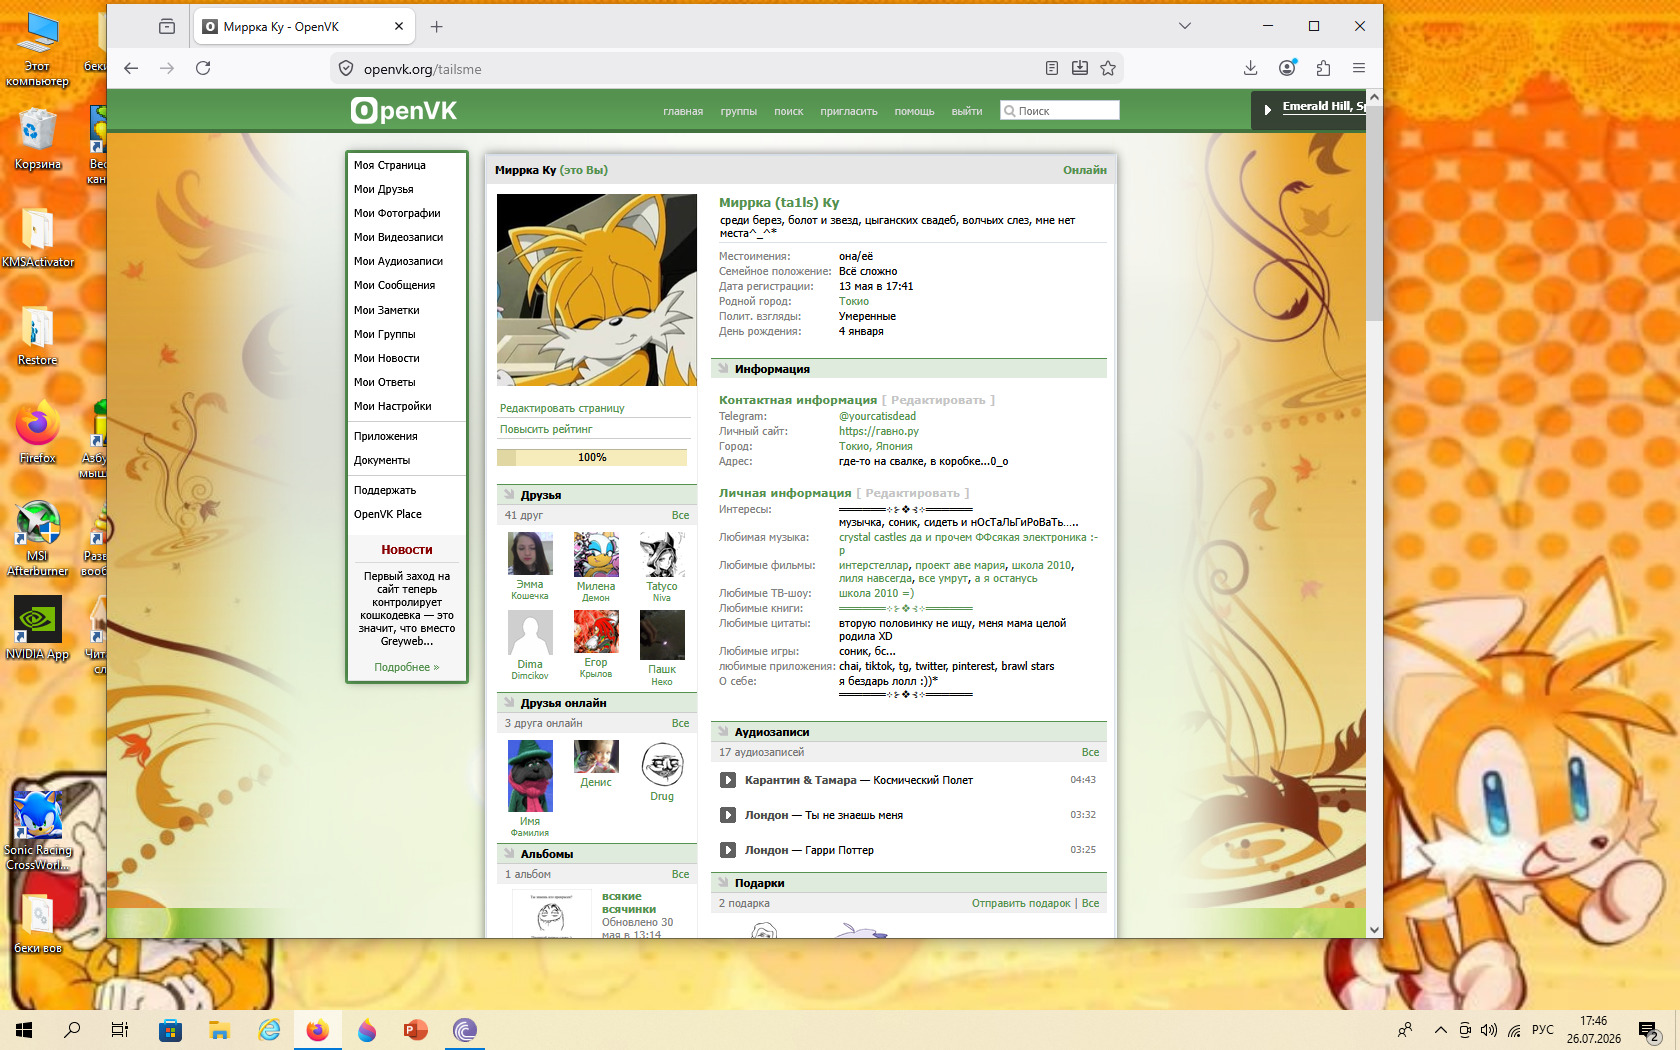The image size is (1680, 1050).
Task: Open группы in the top navigation
Action: 738,112
